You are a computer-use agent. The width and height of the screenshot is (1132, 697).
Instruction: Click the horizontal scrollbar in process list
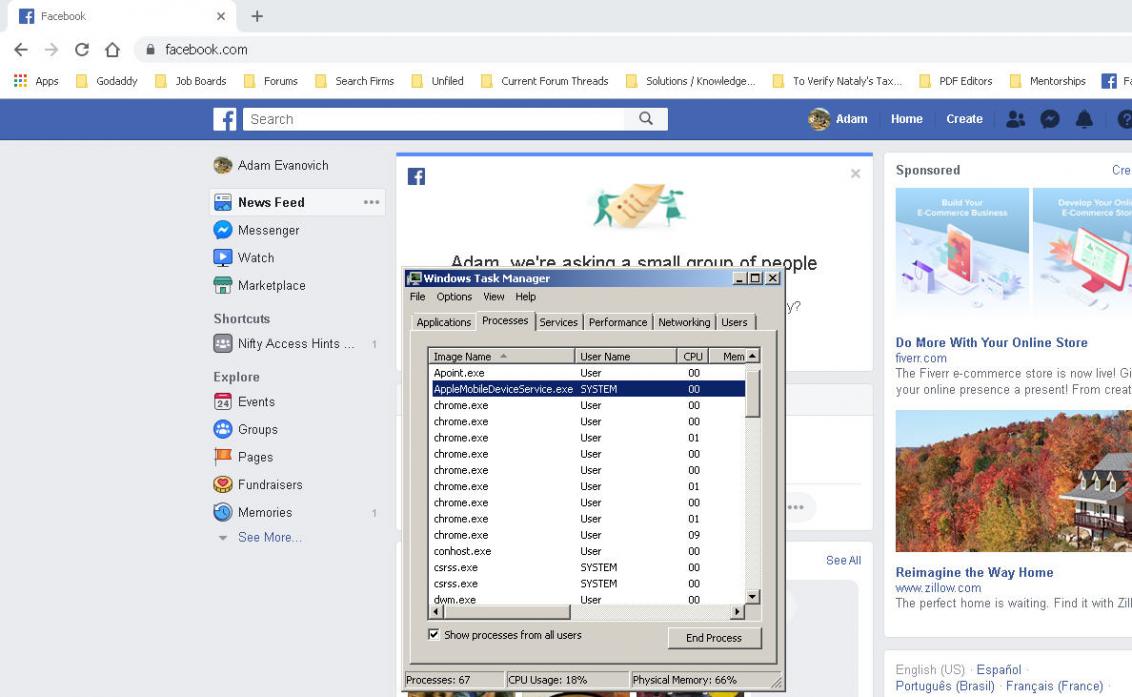point(650,612)
